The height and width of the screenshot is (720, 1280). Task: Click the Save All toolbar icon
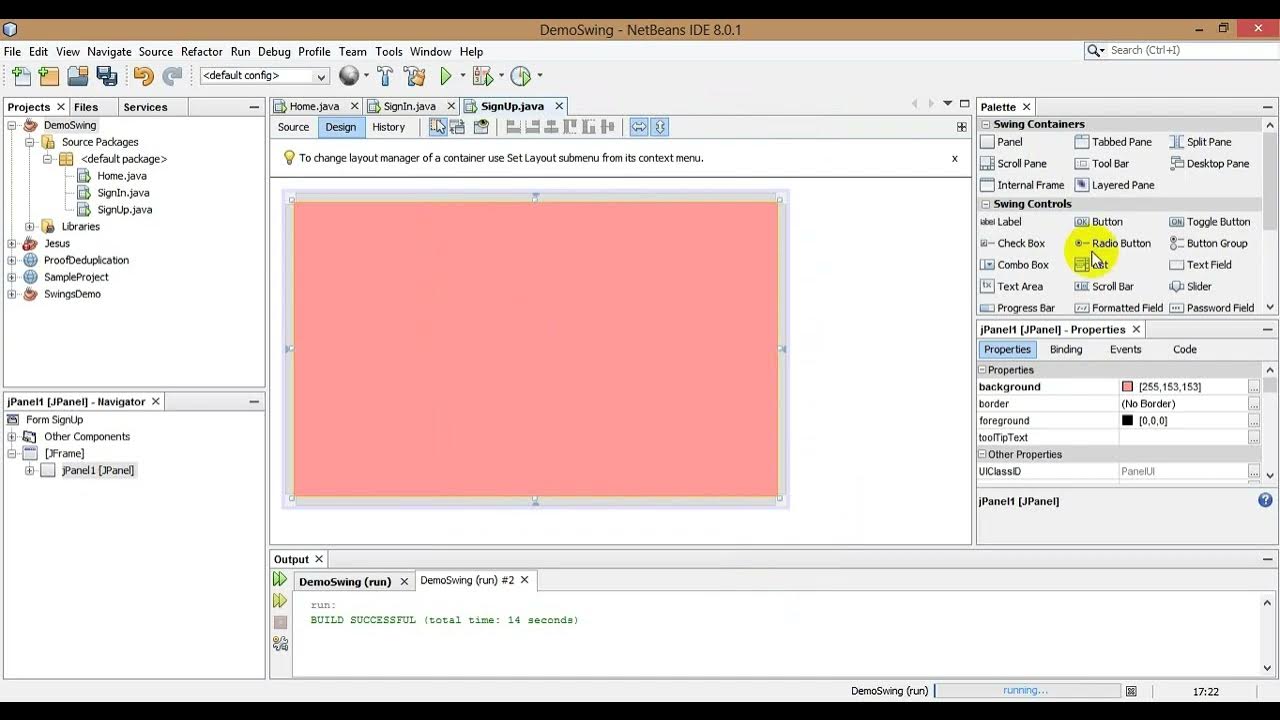pos(107,76)
